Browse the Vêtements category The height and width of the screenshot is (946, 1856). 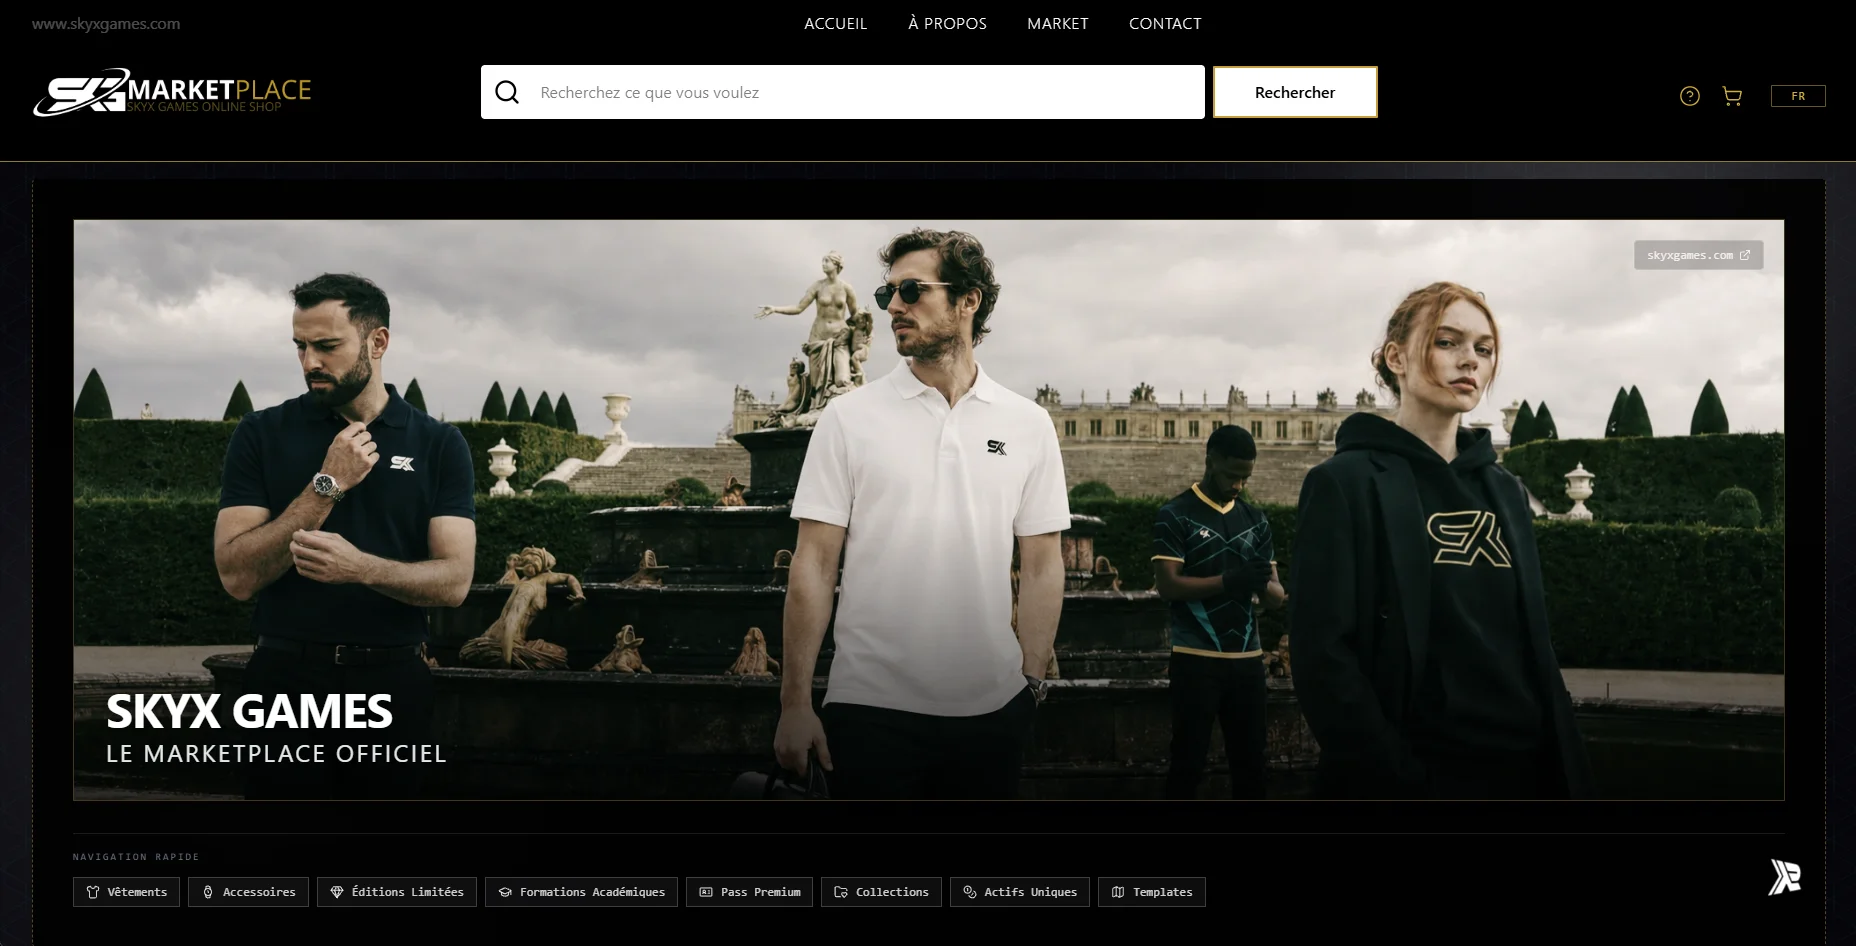tap(127, 892)
